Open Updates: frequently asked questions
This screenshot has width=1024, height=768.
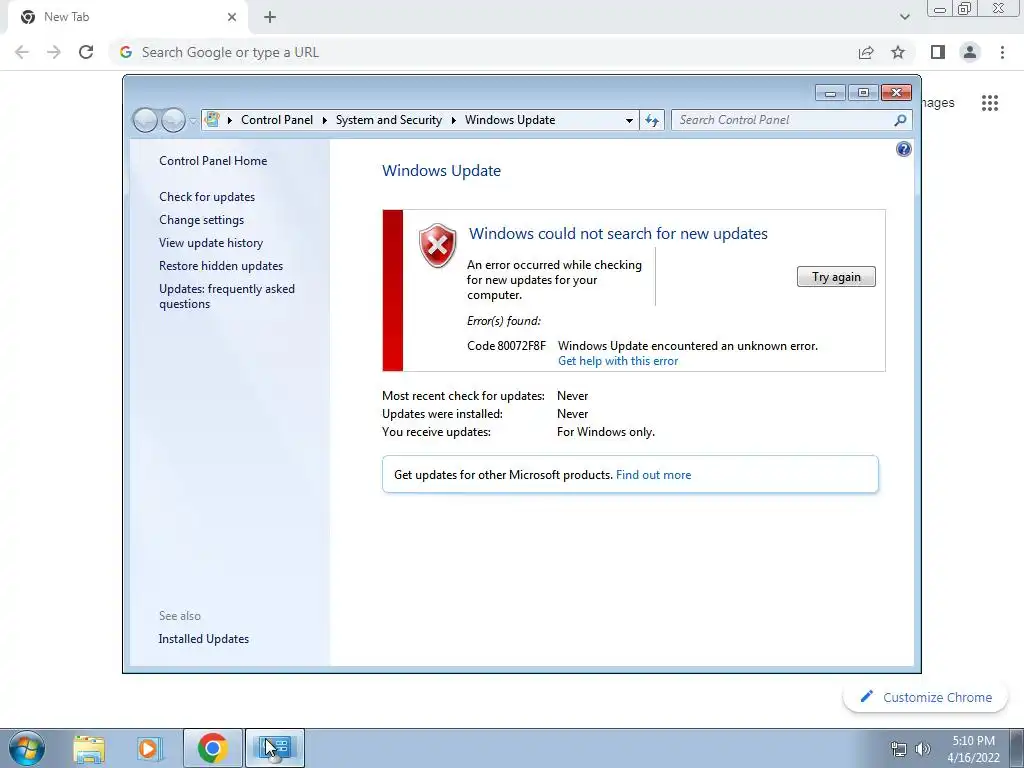[227, 296]
